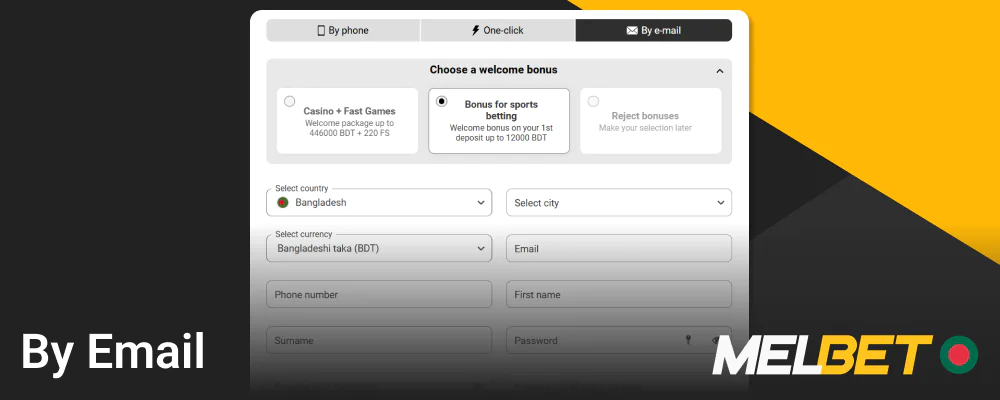Click the Email input field
The width and height of the screenshot is (1000, 400).
click(619, 248)
